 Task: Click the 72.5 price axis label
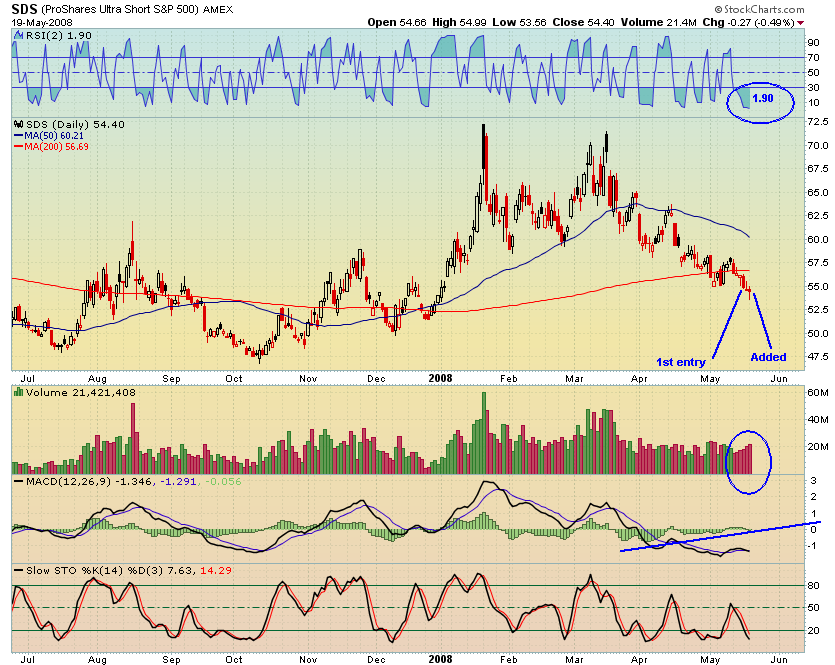coord(817,121)
